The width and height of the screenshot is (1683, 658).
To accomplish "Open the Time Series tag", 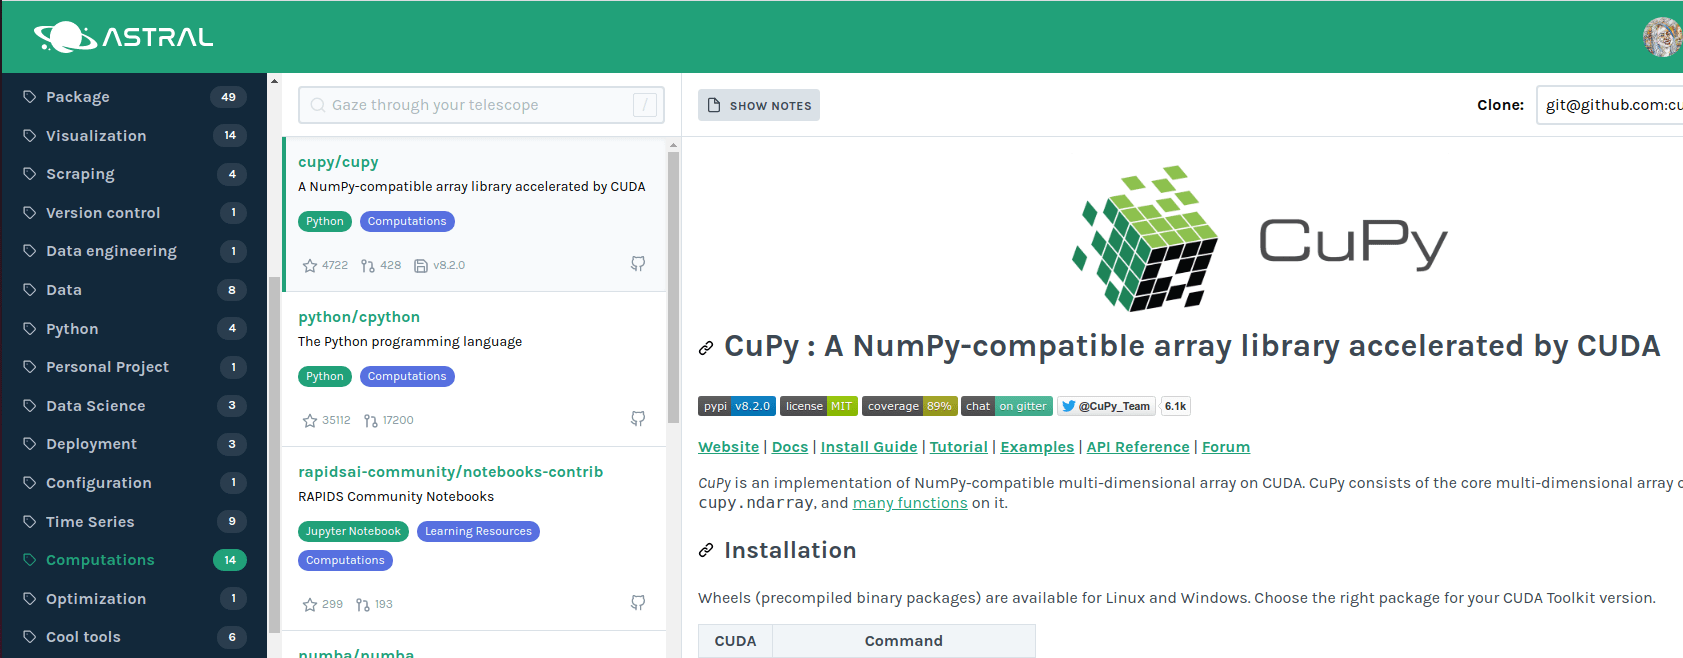I will (134, 521).
